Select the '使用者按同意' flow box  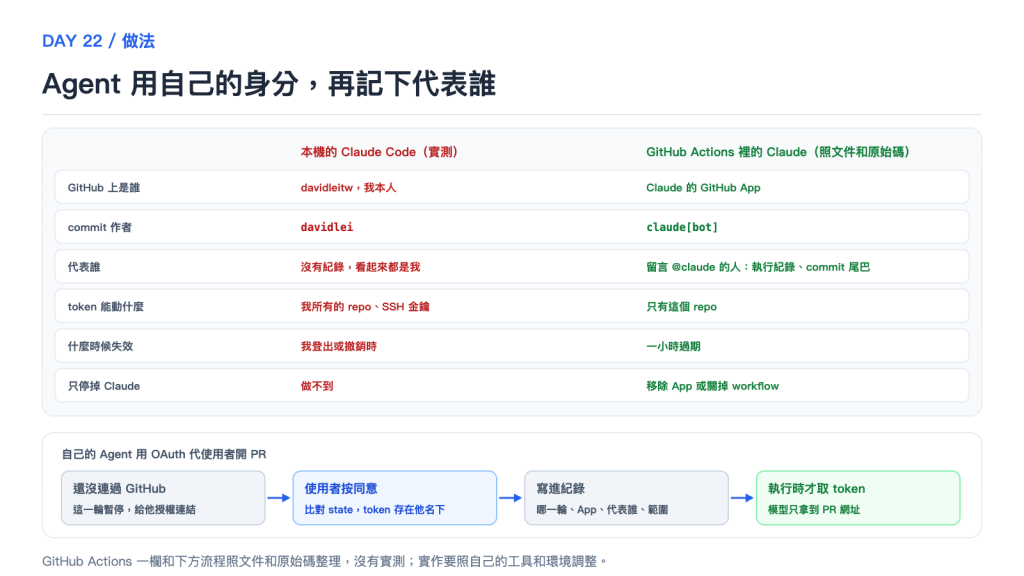pos(394,498)
